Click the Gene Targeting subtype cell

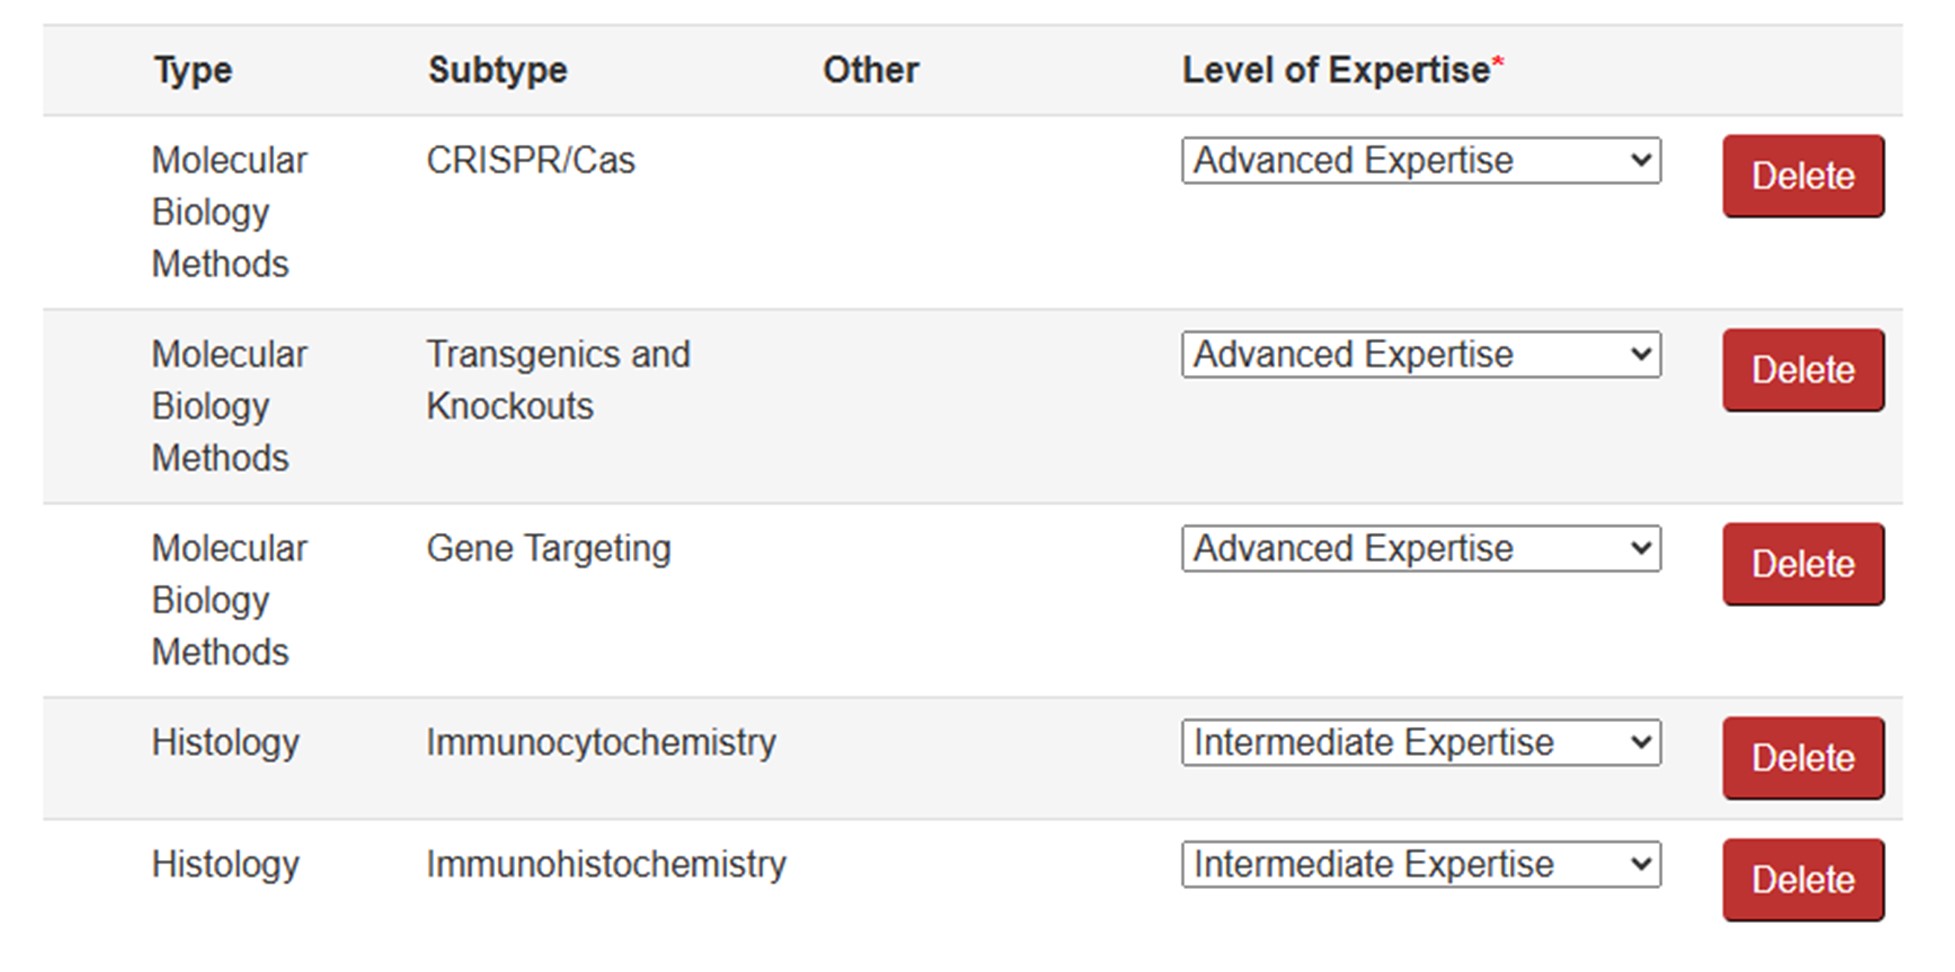[548, 549]
